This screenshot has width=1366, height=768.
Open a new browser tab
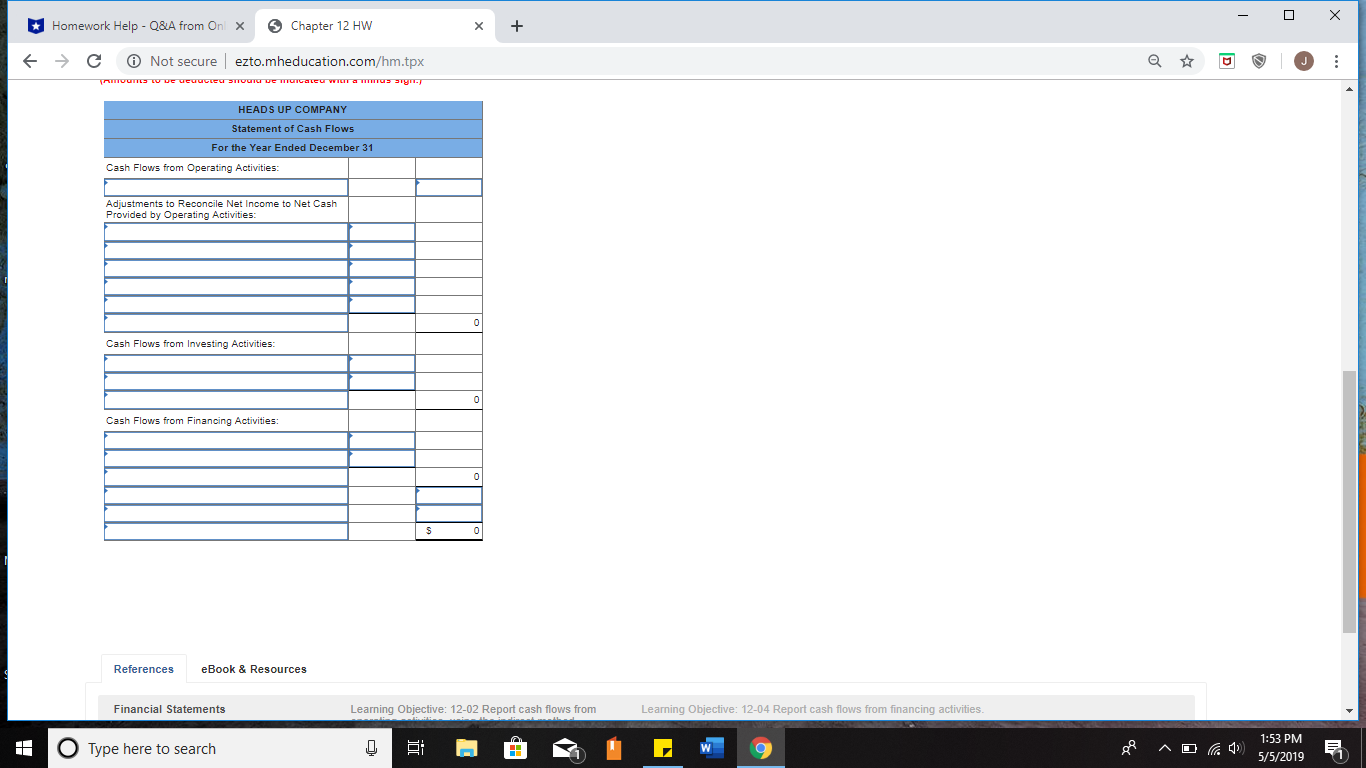pos(516,26)
